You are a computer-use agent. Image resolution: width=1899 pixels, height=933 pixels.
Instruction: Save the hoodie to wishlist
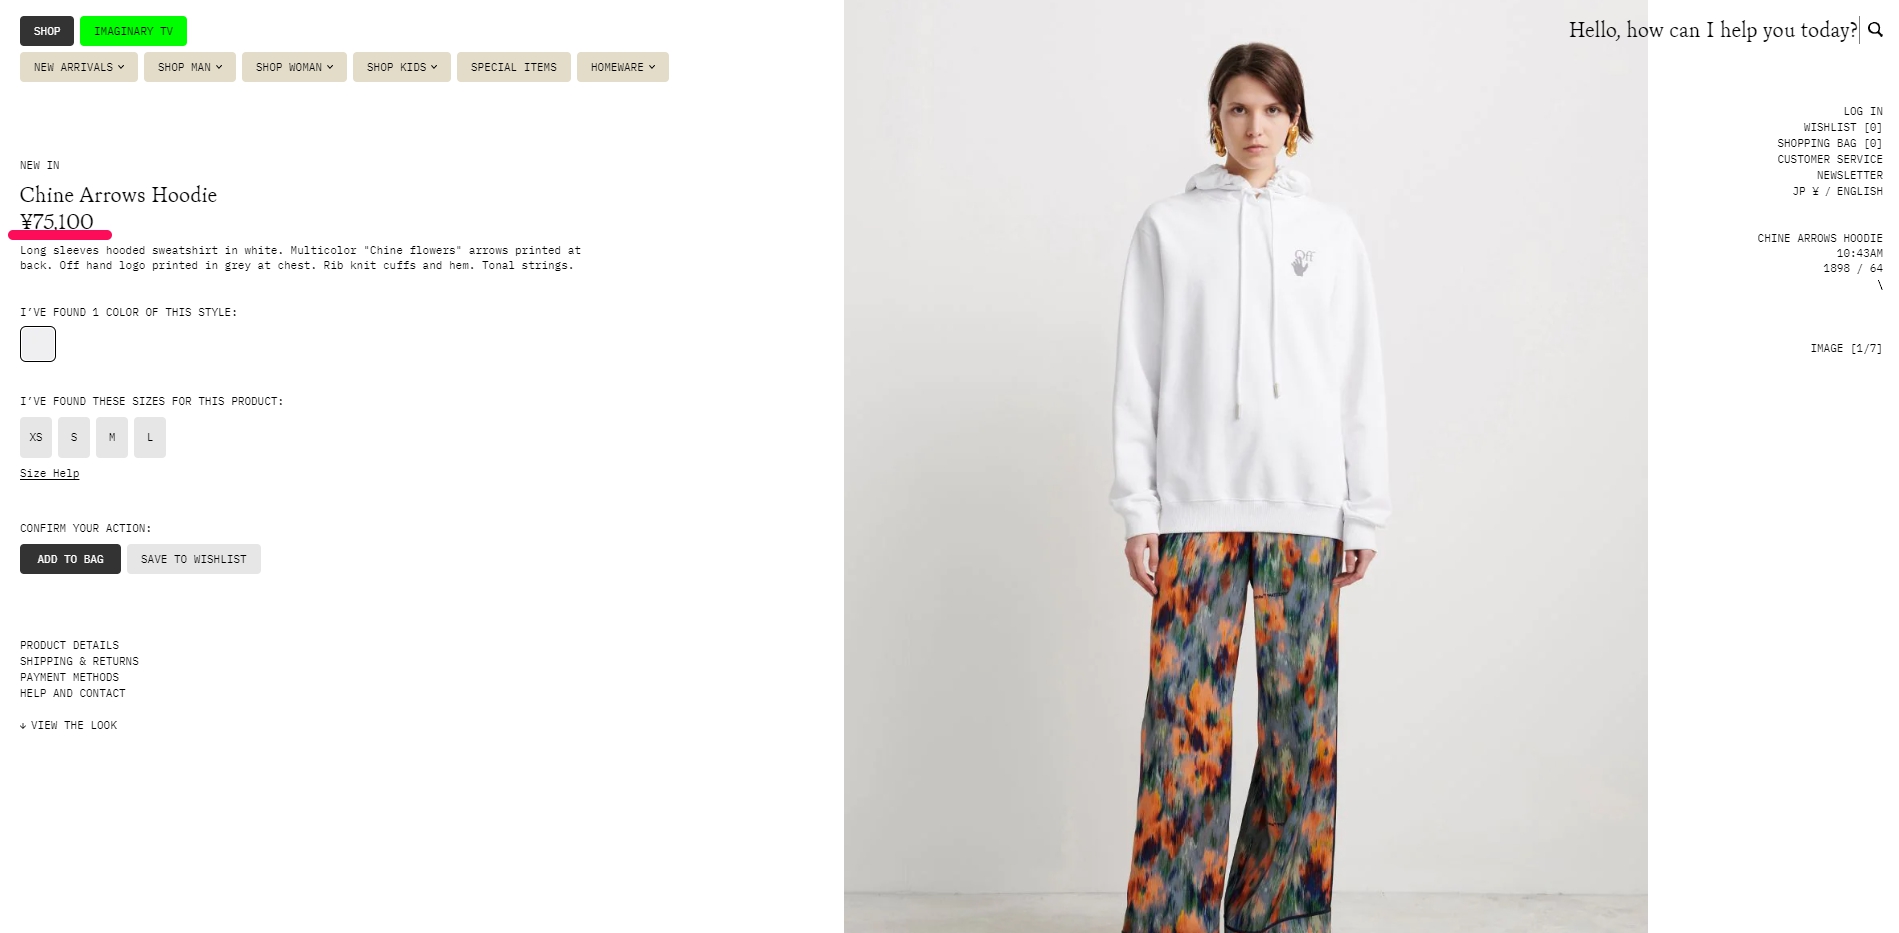(194, 559)
